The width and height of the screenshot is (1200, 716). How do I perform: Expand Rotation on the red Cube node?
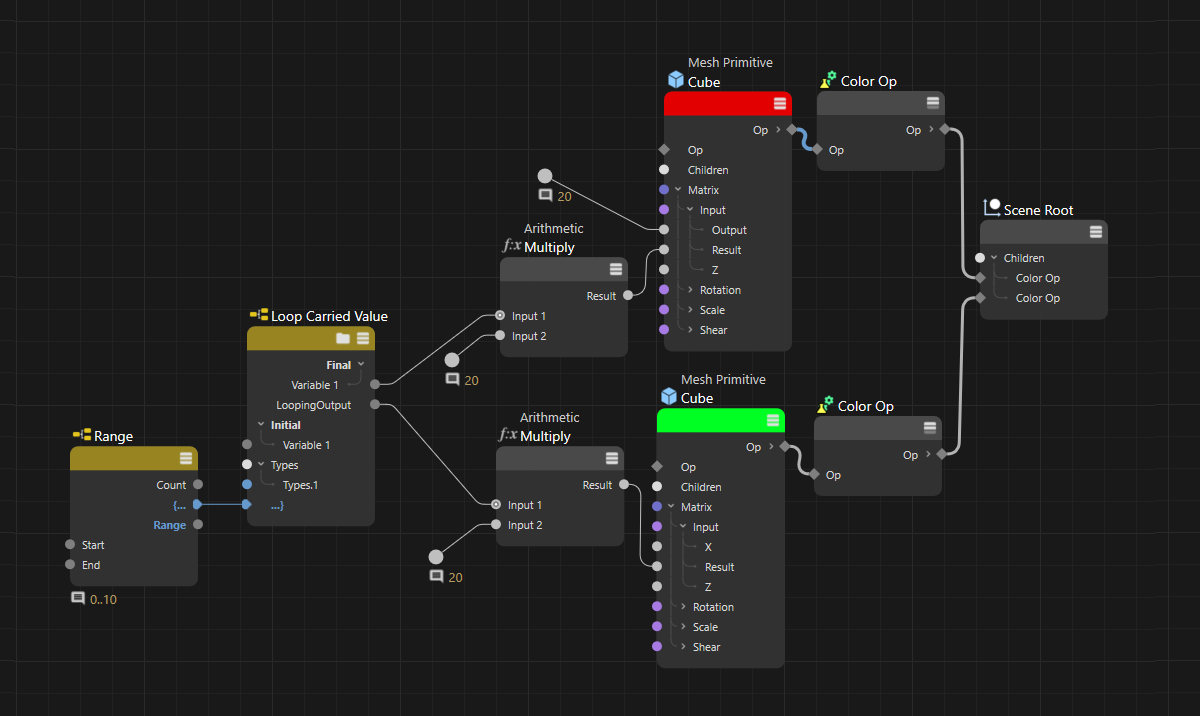pyautogui.click(x=690, y=290)
